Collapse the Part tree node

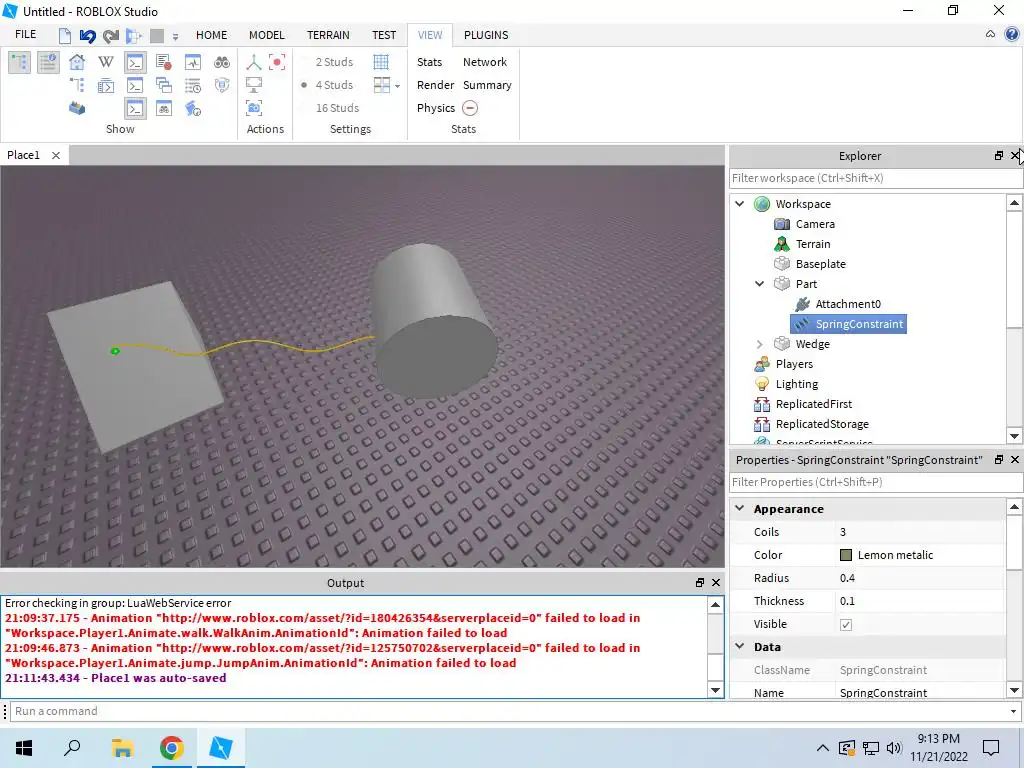click(760, 284)
